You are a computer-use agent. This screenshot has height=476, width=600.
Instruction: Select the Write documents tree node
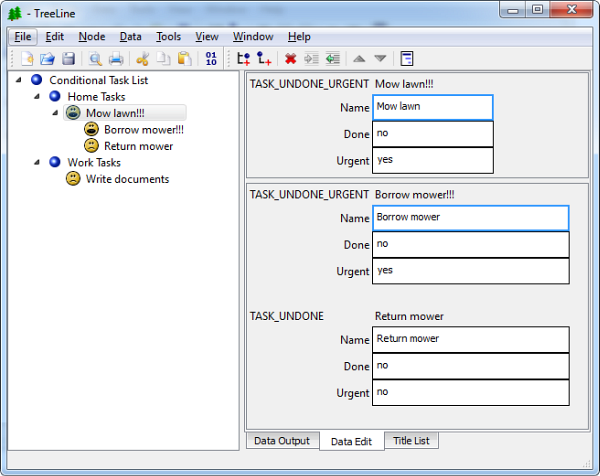point(127,179)
